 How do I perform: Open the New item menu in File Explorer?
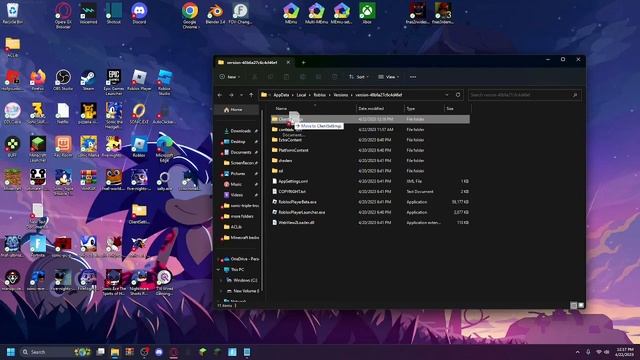[x=229, y=77]
